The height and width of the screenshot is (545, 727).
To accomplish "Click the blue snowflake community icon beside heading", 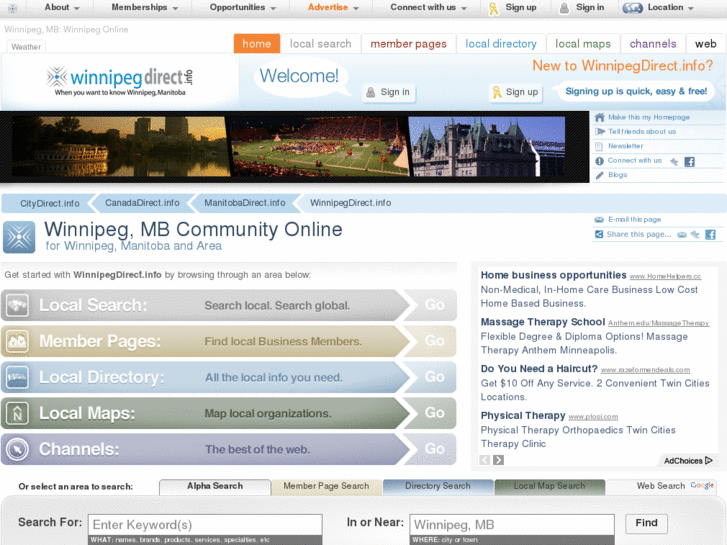I will tap(19, 237).
